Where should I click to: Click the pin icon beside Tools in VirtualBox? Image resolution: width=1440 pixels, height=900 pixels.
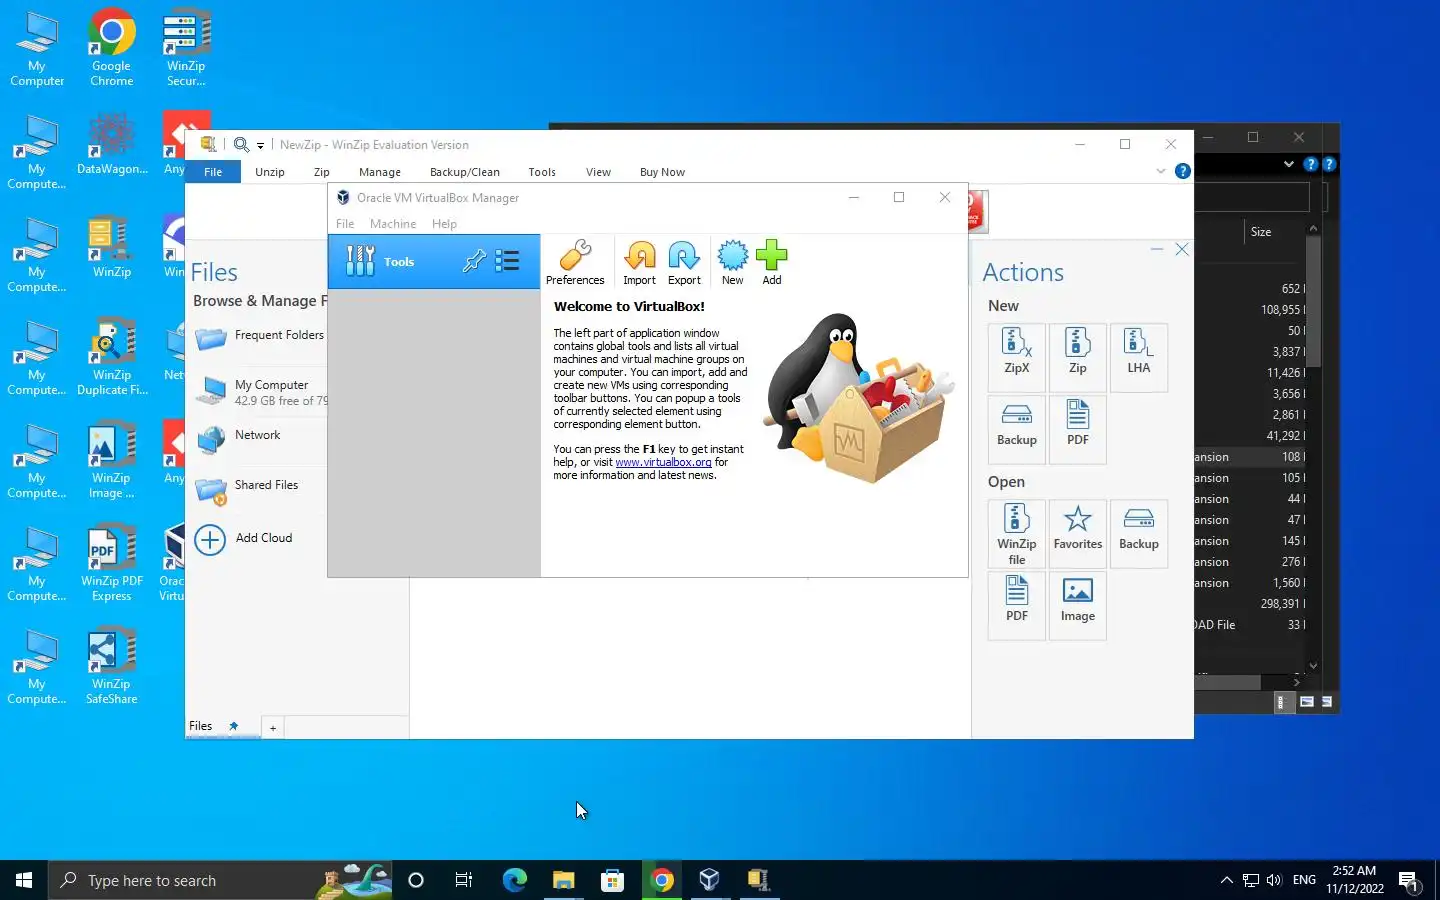pos(474,261)
